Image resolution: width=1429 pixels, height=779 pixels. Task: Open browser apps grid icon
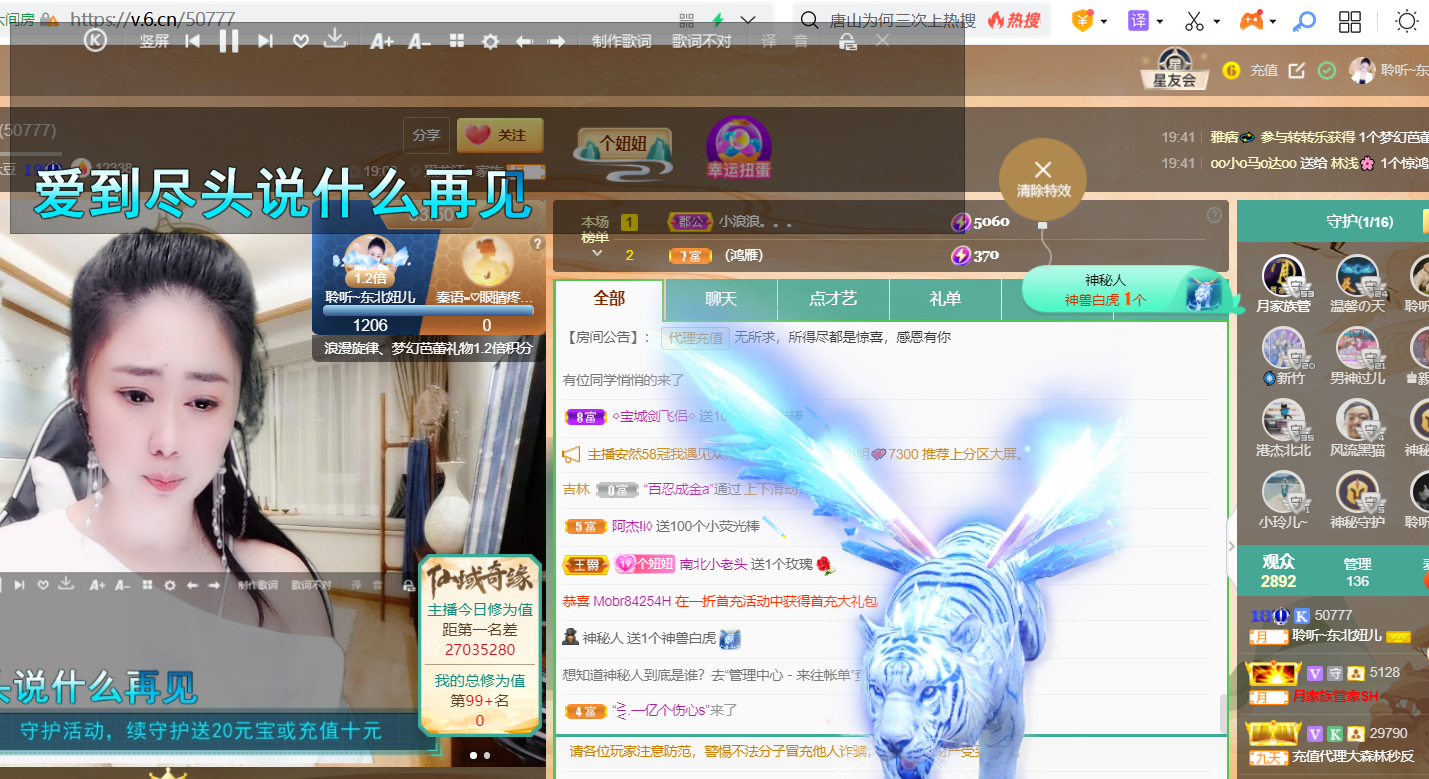[1350, 21]
